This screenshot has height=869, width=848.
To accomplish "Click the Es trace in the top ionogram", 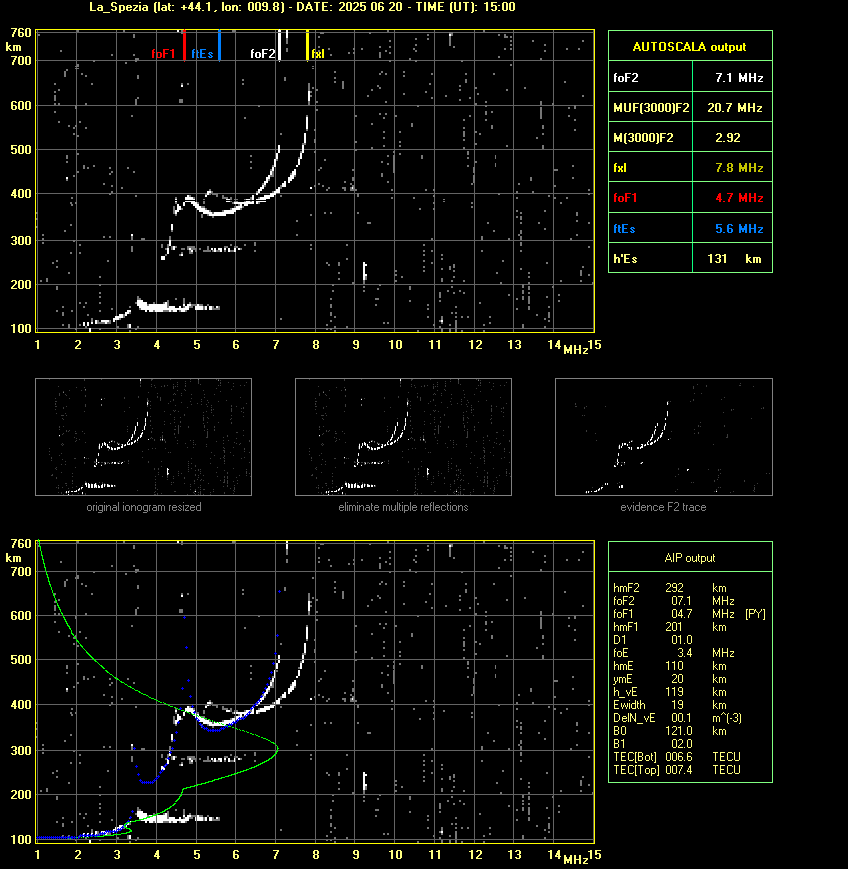I will tap(177, 306).
